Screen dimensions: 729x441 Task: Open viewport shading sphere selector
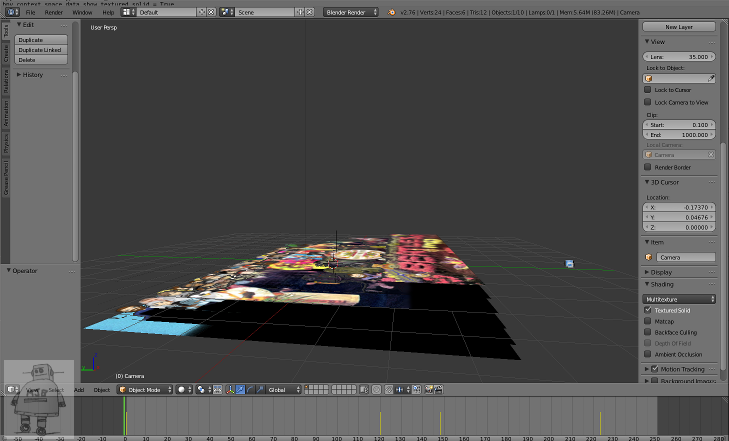[184, 389]
